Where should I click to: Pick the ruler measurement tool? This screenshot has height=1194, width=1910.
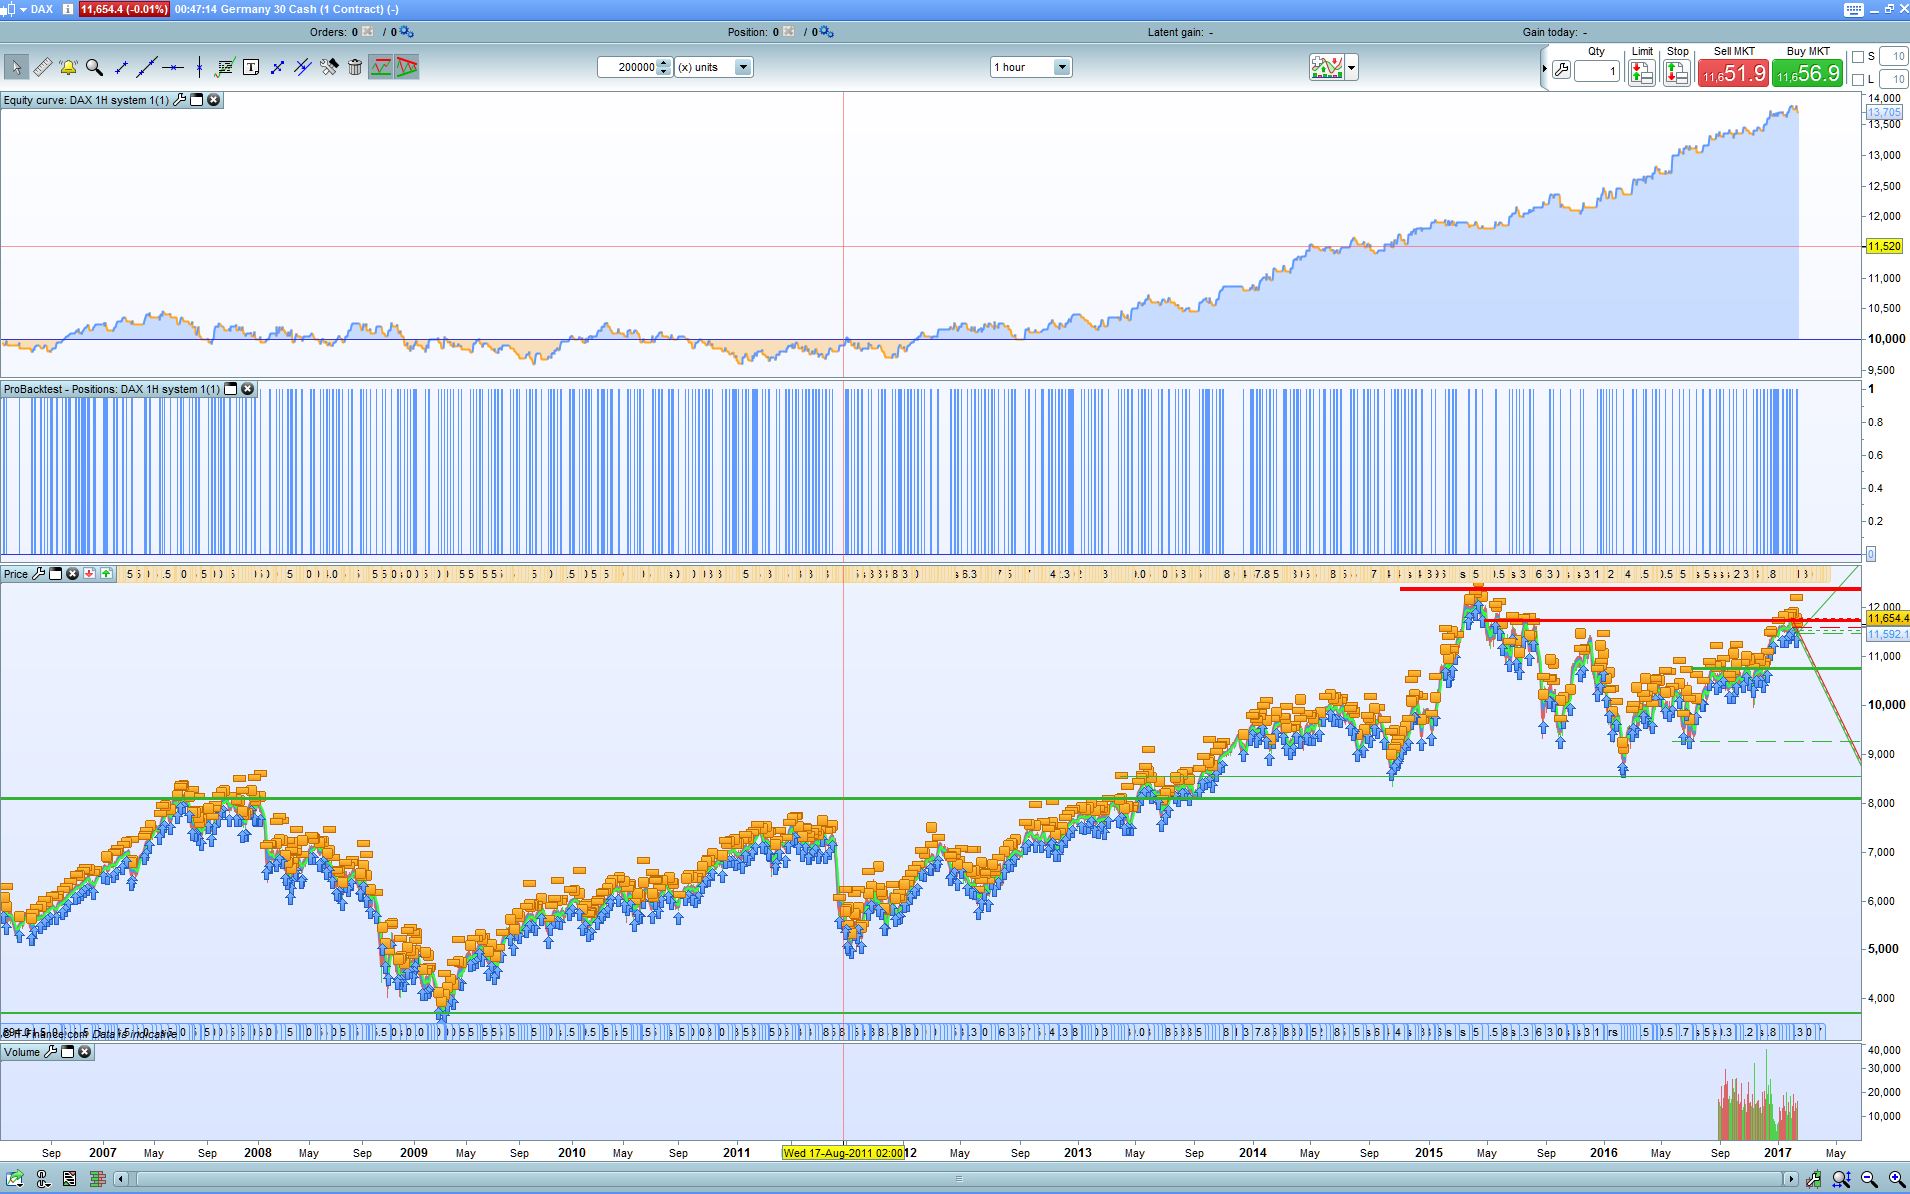click(x=42, y=67)
